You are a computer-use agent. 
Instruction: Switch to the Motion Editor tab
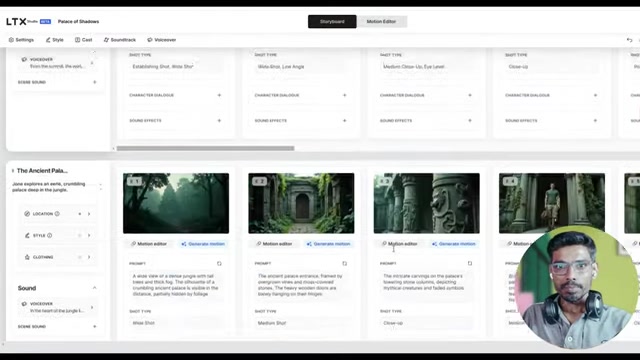click(x=381, y=22)
